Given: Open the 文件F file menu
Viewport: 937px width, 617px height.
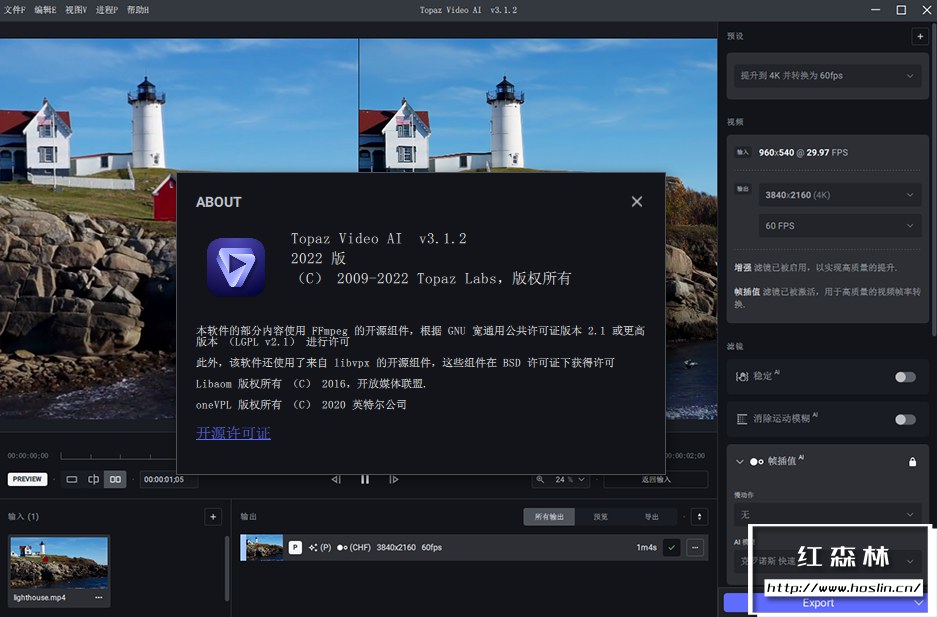Looking at the screenshot, I should click(x=14, y=10).
